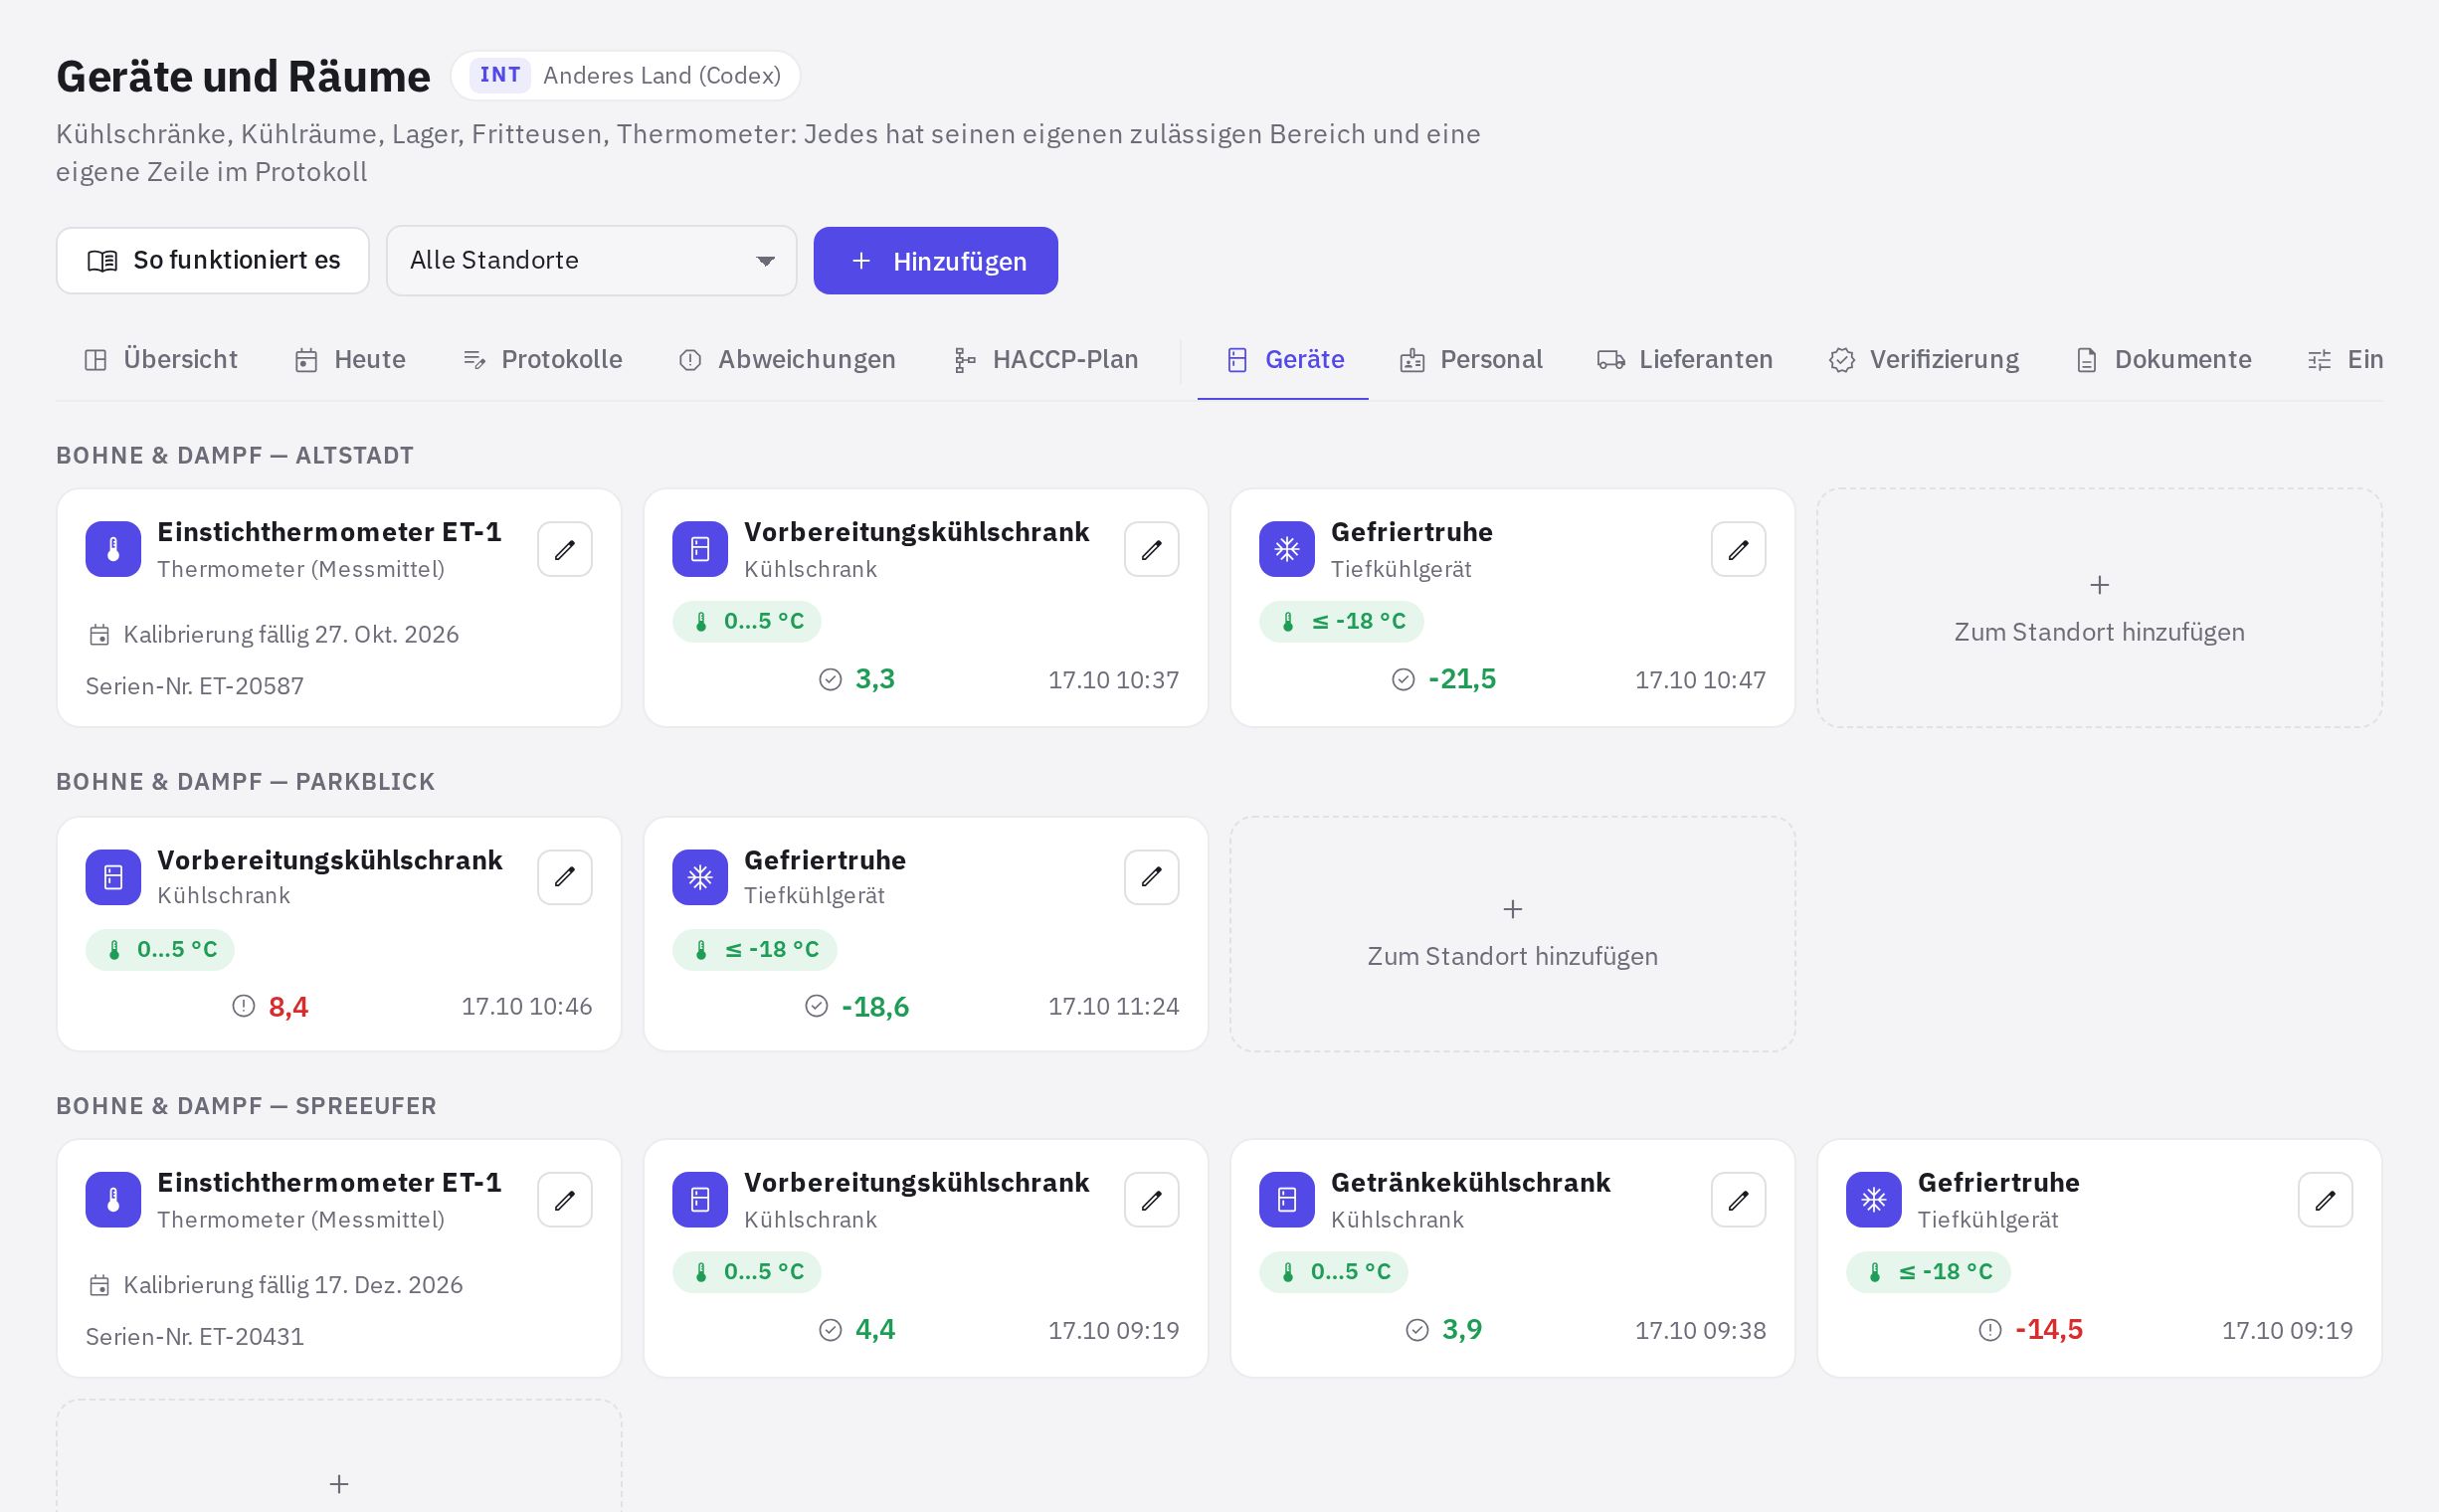Click Kalibrierung fällig 27. Okt. 2026 text
The width and height of the screenshot is (2439, 1512).
coord(291,635)
